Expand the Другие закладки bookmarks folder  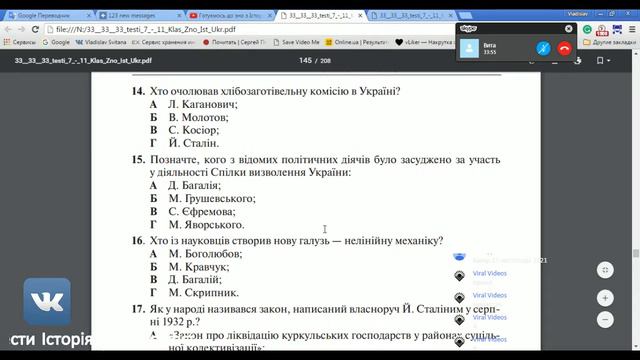(609, 42)
